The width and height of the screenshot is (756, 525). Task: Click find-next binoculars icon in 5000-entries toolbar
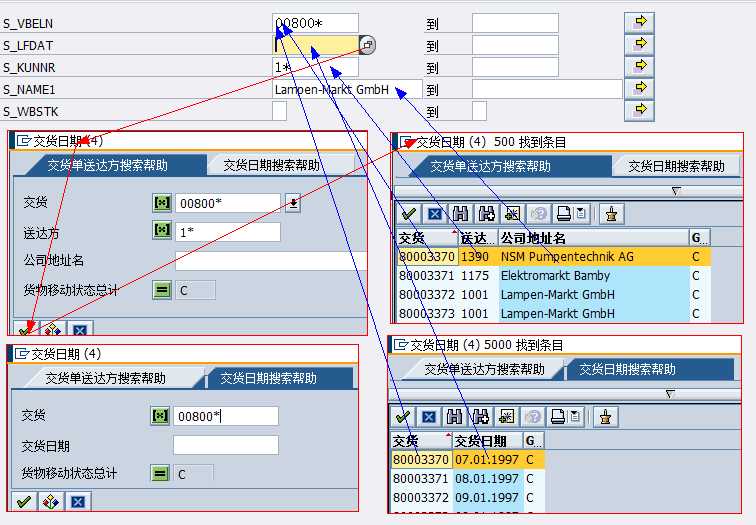click(479, 416)
